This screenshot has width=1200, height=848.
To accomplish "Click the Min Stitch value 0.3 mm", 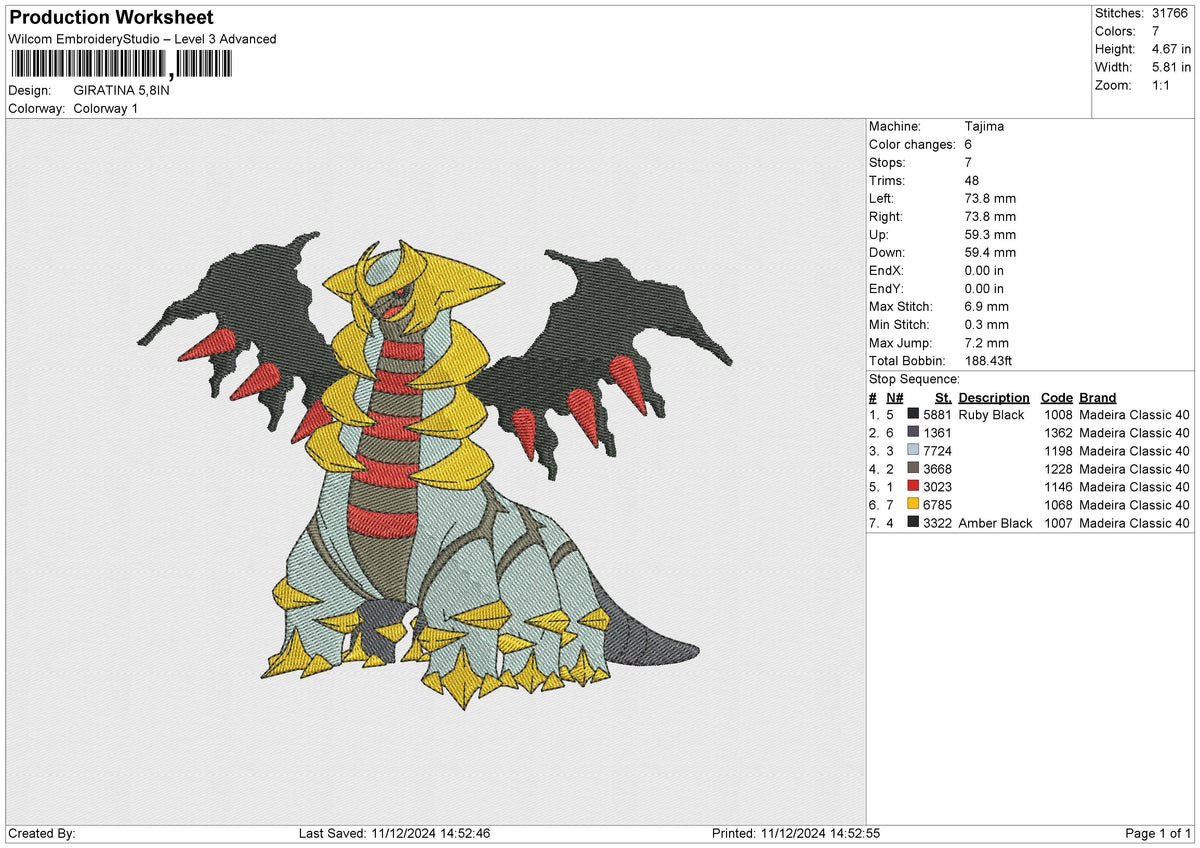I will pyautogui.click(x=986, y=325).
